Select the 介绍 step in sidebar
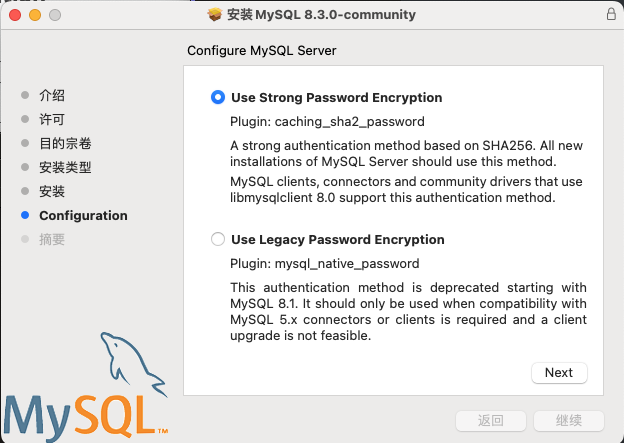 [x=52, y=95]
